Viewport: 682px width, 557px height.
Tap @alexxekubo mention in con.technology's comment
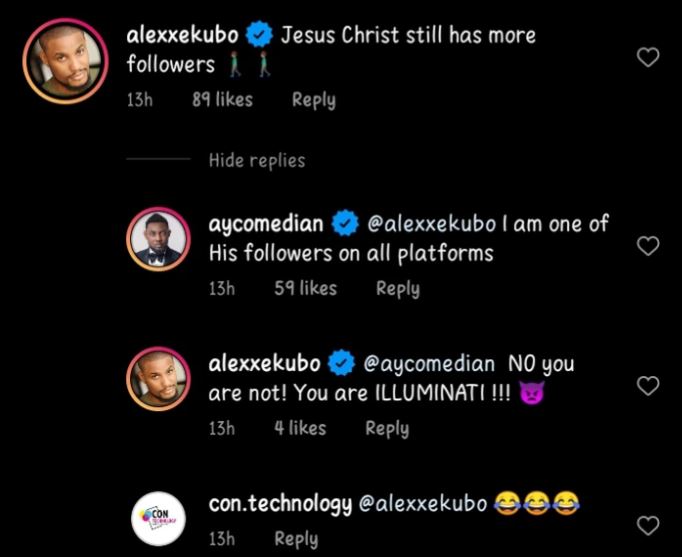(420, 504)
